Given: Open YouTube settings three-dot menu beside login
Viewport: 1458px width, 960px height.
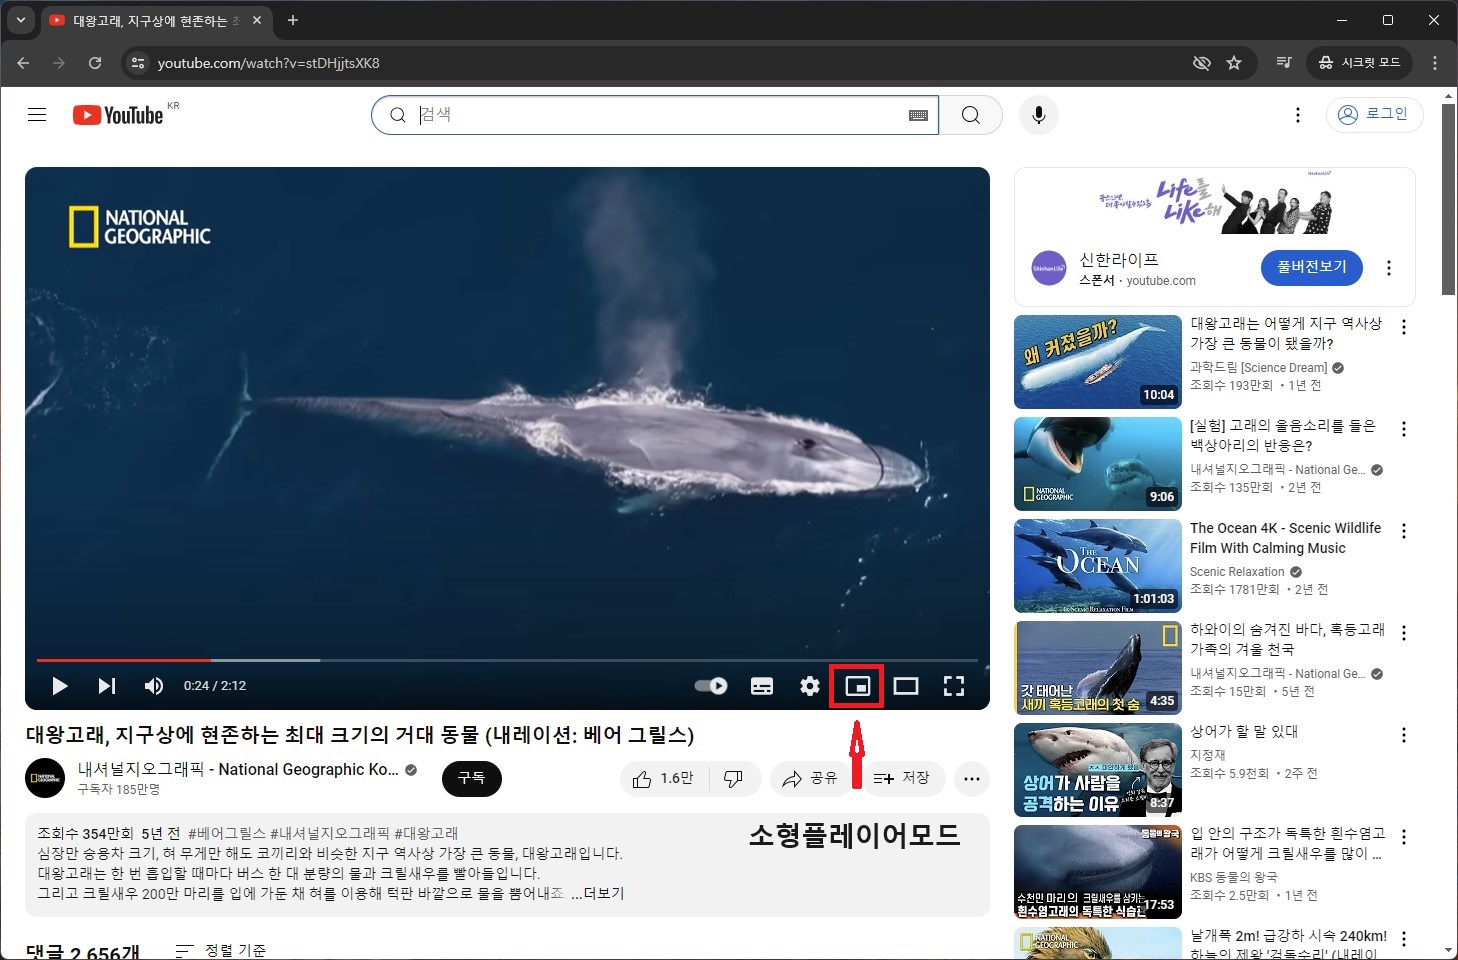Looking at the screenshot, I should pos(1298,115).
